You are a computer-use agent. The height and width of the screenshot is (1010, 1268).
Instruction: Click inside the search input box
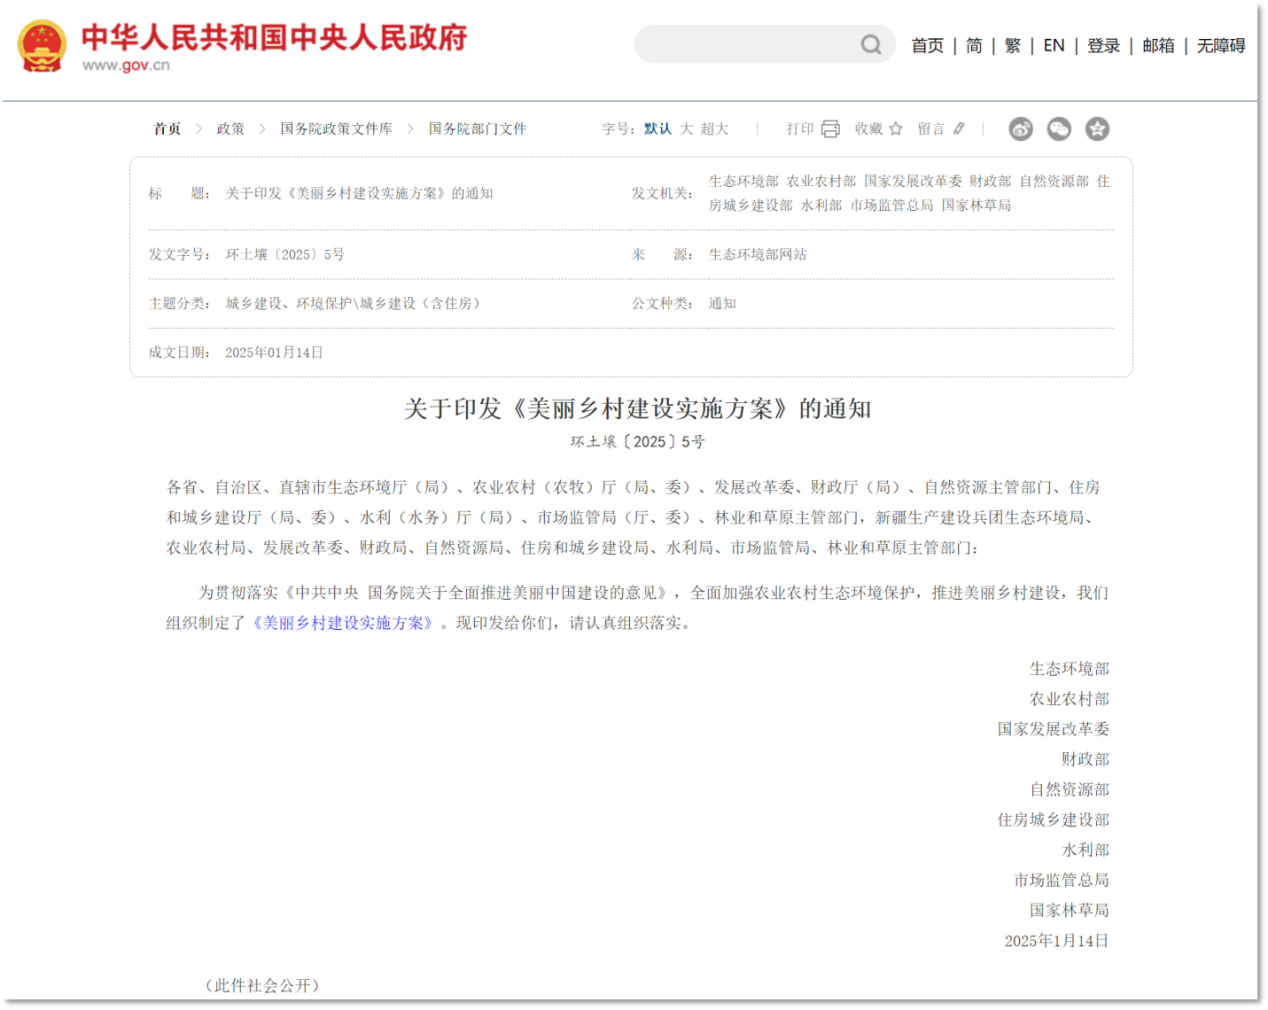tap(745, 45)
